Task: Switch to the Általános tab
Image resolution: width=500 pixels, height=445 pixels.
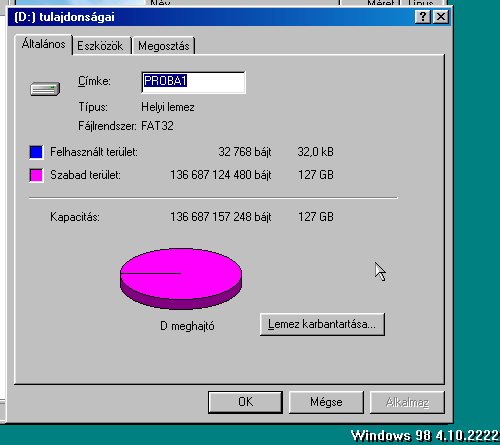Action: point(43,44)
